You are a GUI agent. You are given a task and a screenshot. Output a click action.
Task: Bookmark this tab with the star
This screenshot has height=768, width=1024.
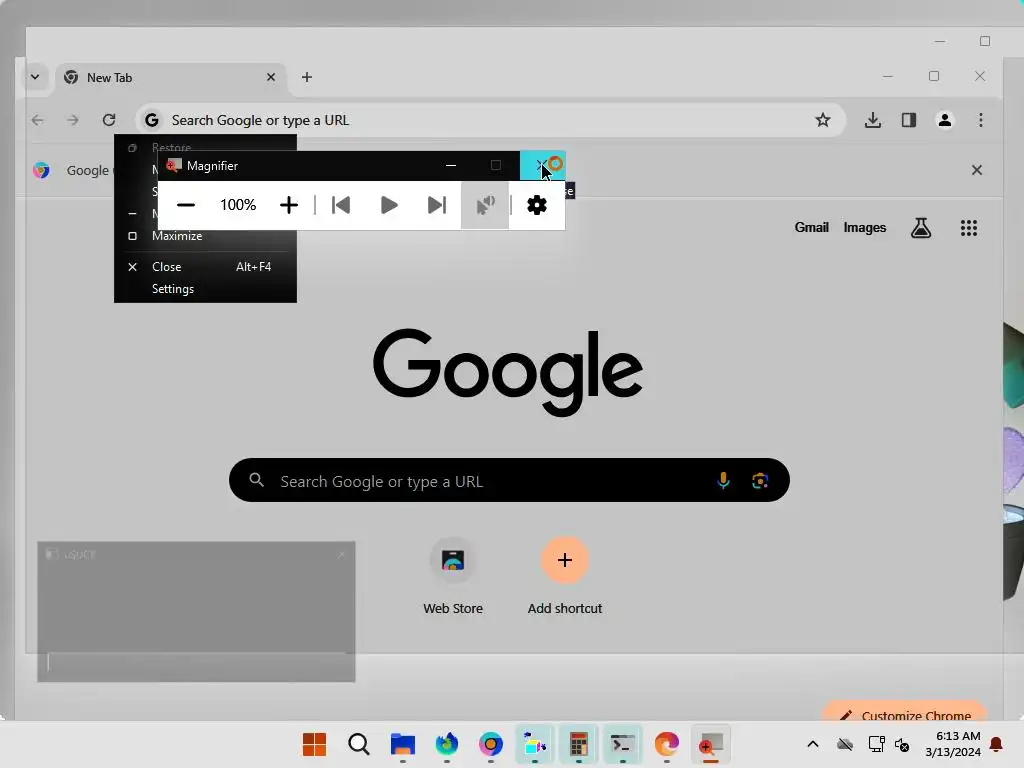point(823,120)
